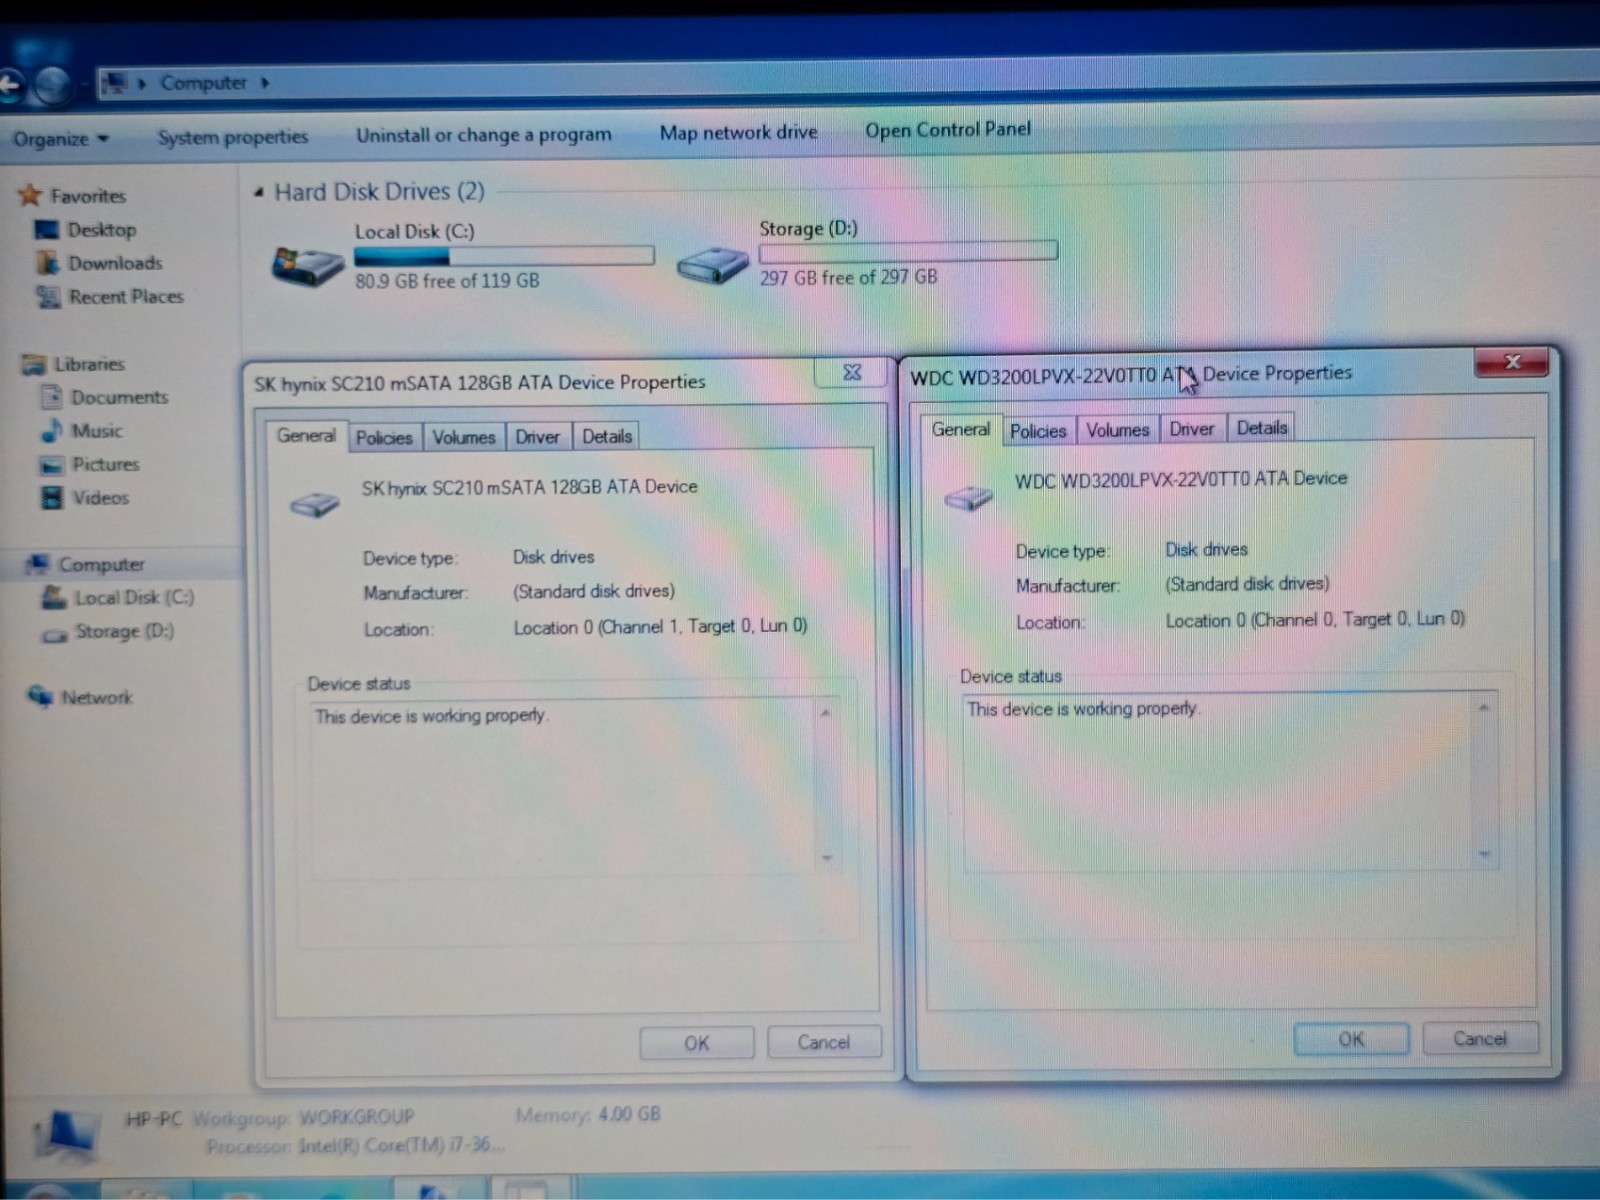Switch to Volumes tab in WDC dialog
The width and height of the screenshot is (1600, 1200).
tap(1117, 430)
